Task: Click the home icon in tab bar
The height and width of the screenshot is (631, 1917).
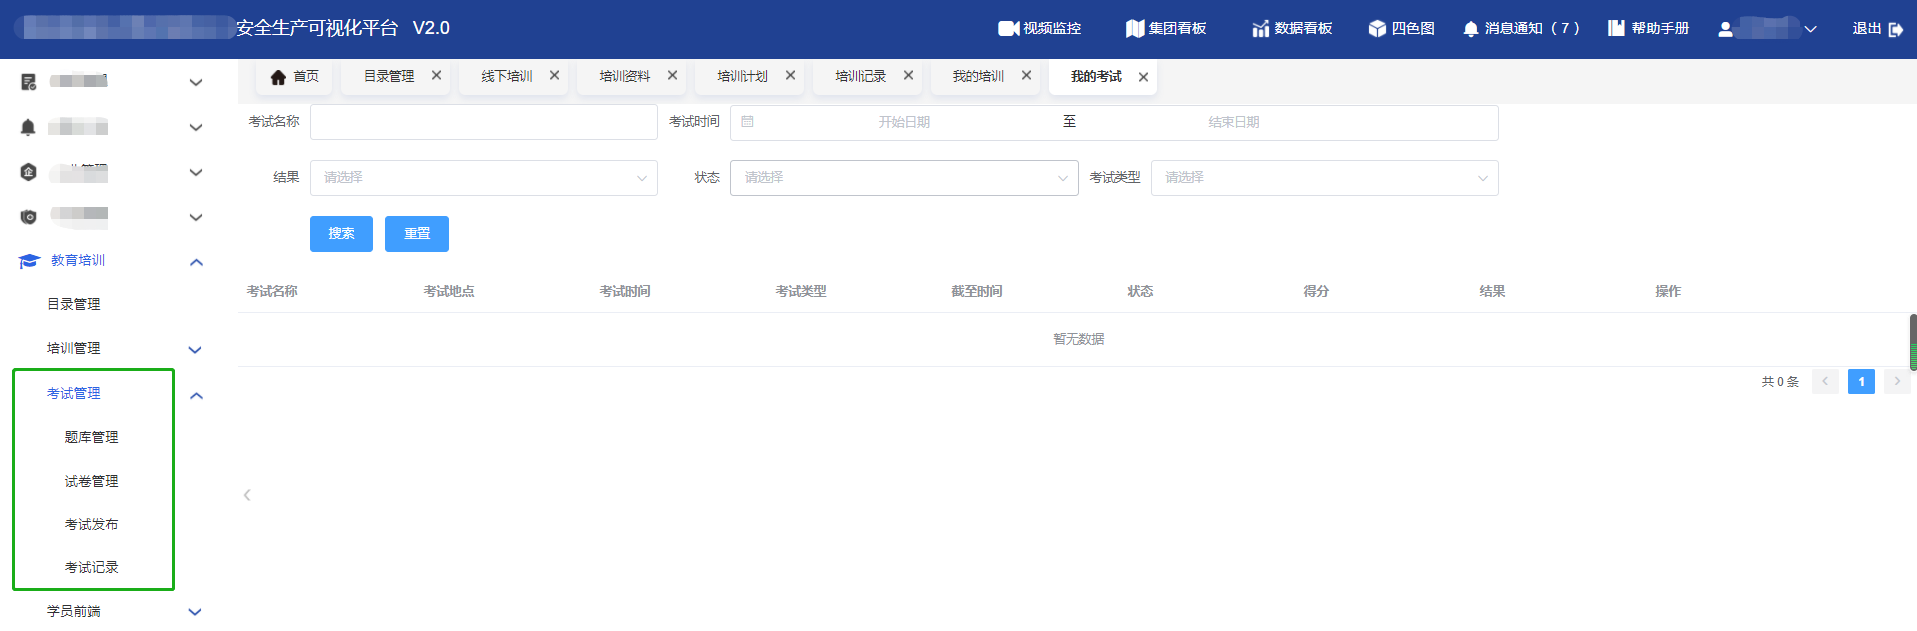Action: [278, 77]
